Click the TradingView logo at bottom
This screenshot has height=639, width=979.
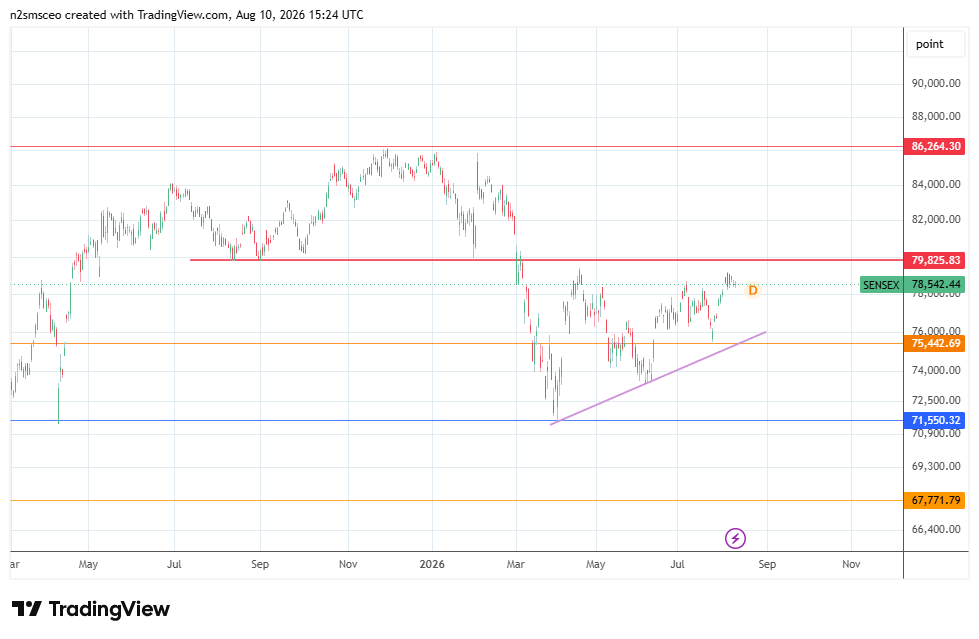pos(91,609)
